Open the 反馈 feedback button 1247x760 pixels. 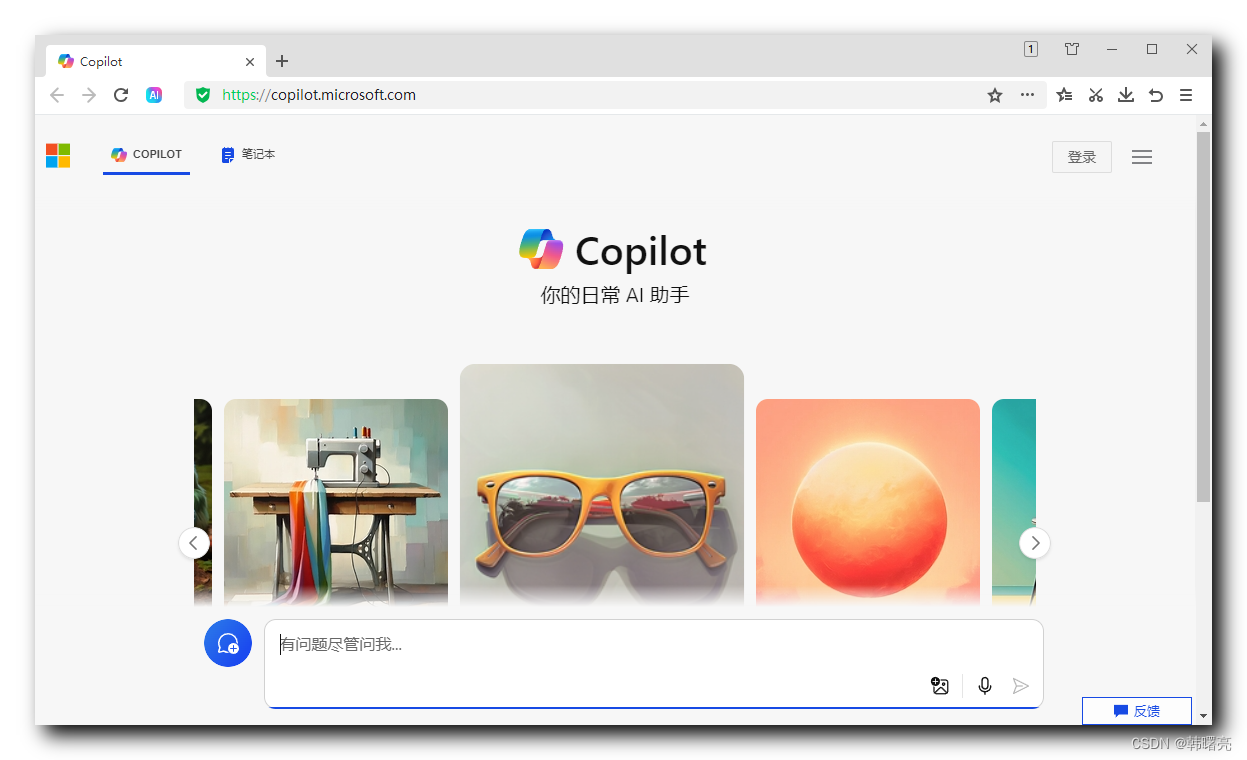click(x=1137, y=711)
